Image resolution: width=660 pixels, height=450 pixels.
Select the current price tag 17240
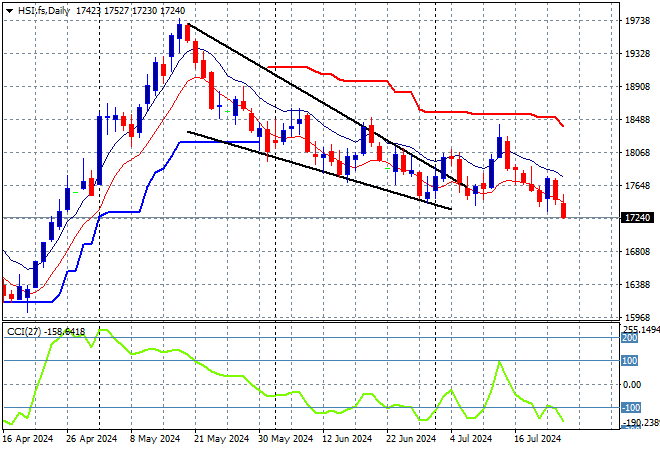point(637,218)
